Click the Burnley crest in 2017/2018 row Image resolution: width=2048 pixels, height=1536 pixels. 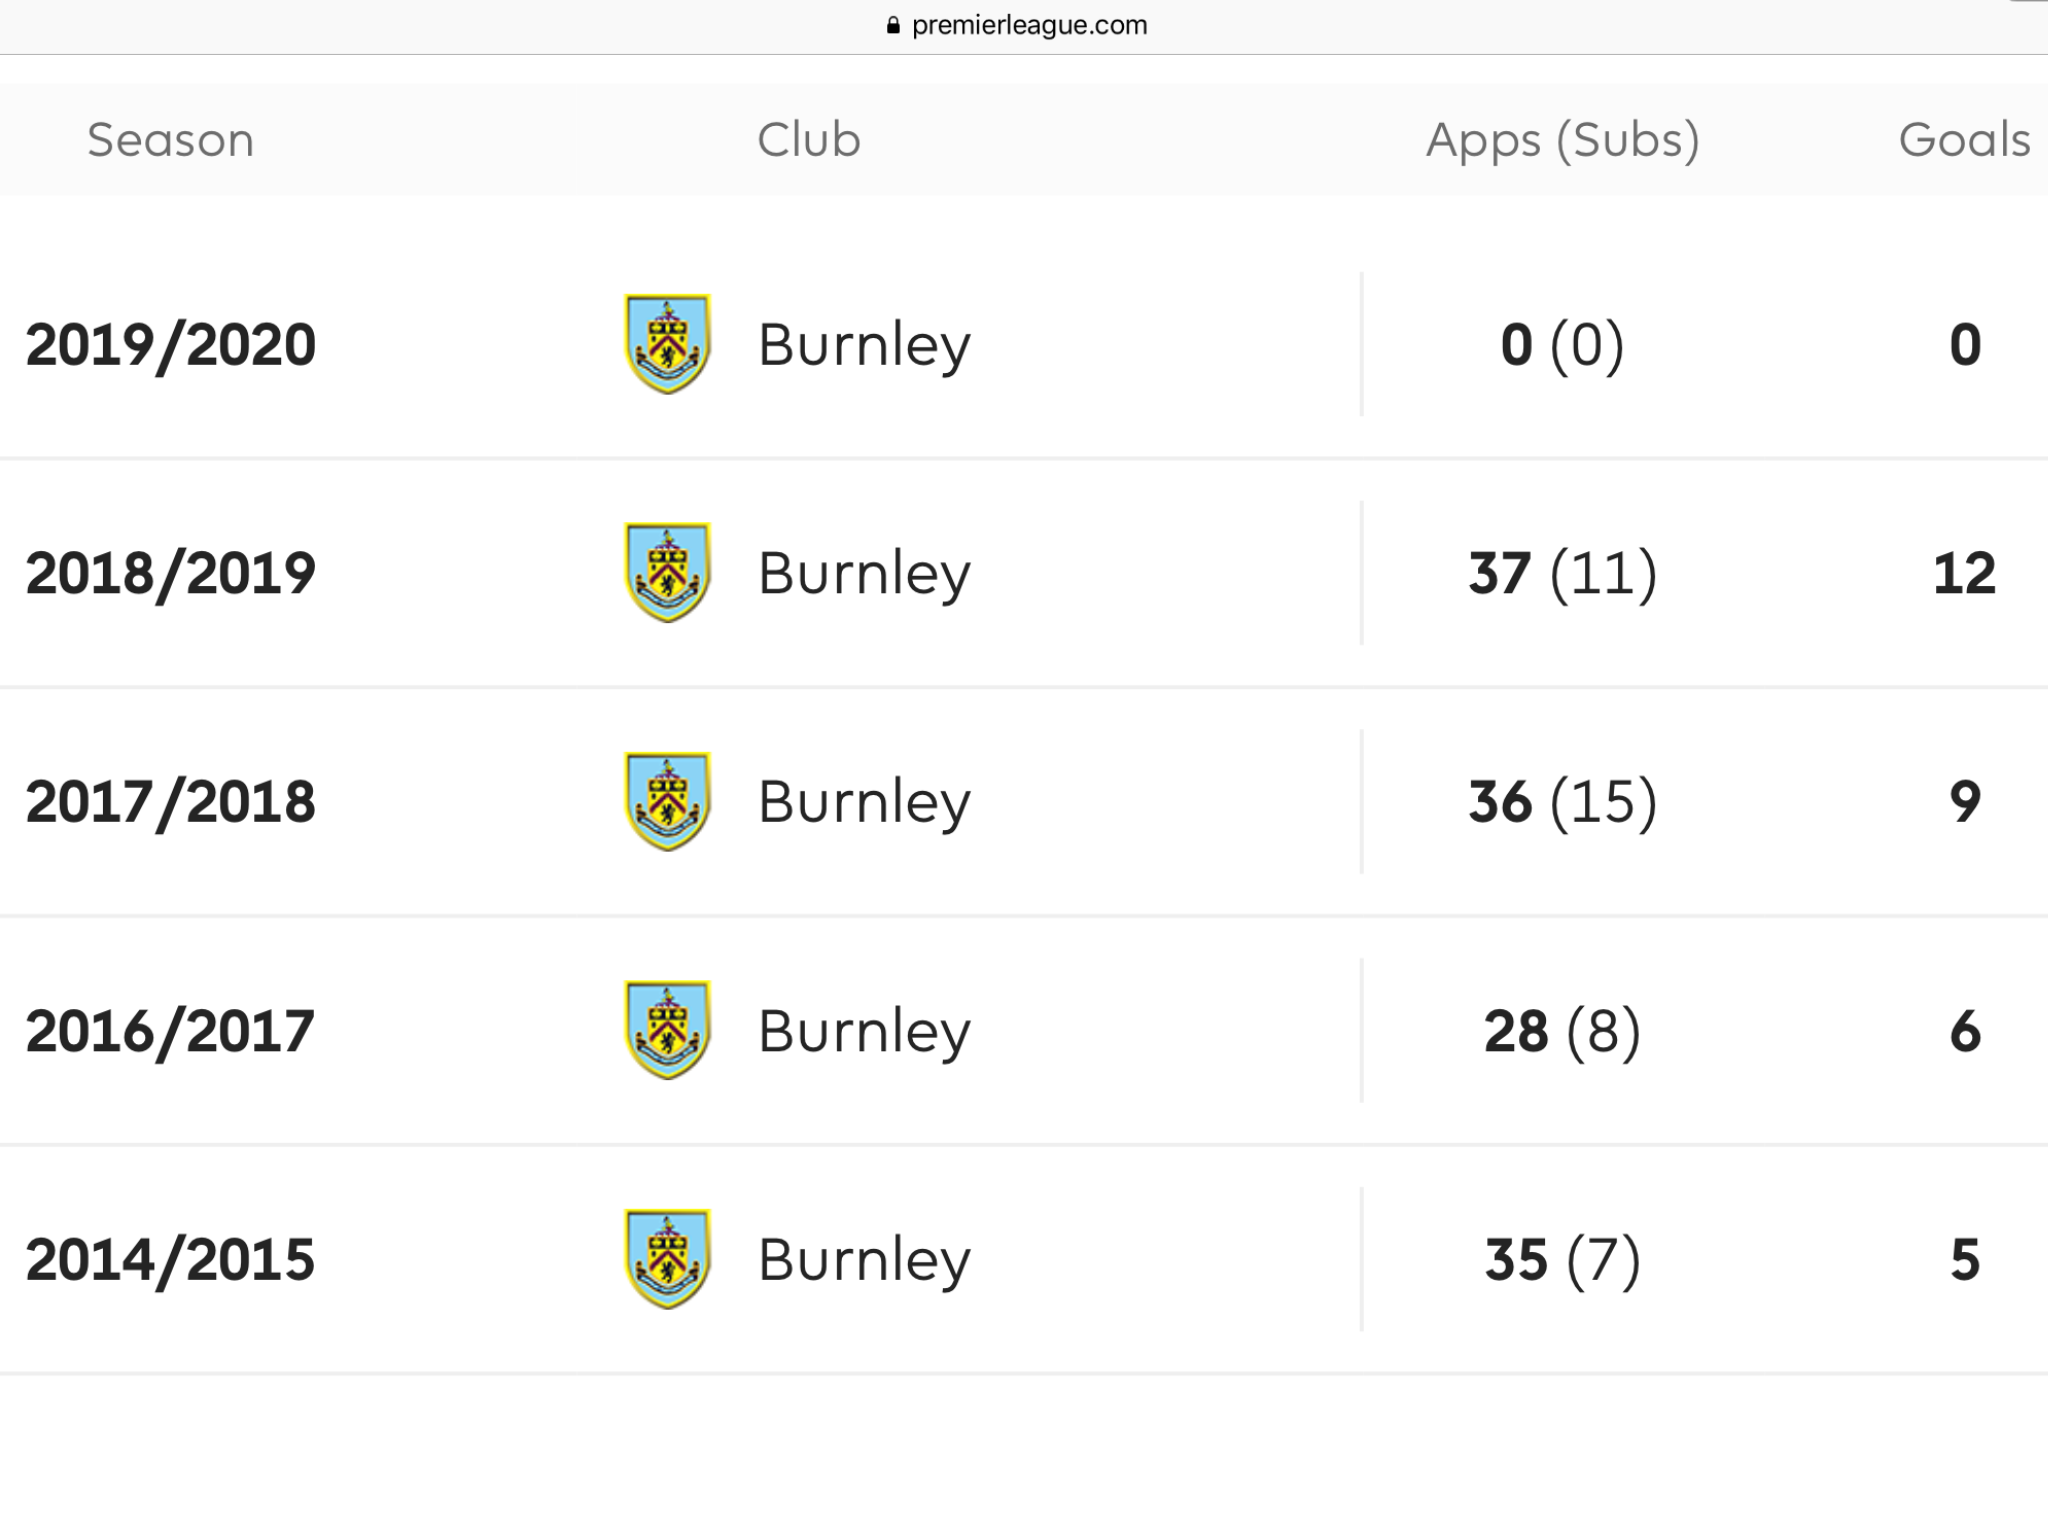tap(667, 801)
